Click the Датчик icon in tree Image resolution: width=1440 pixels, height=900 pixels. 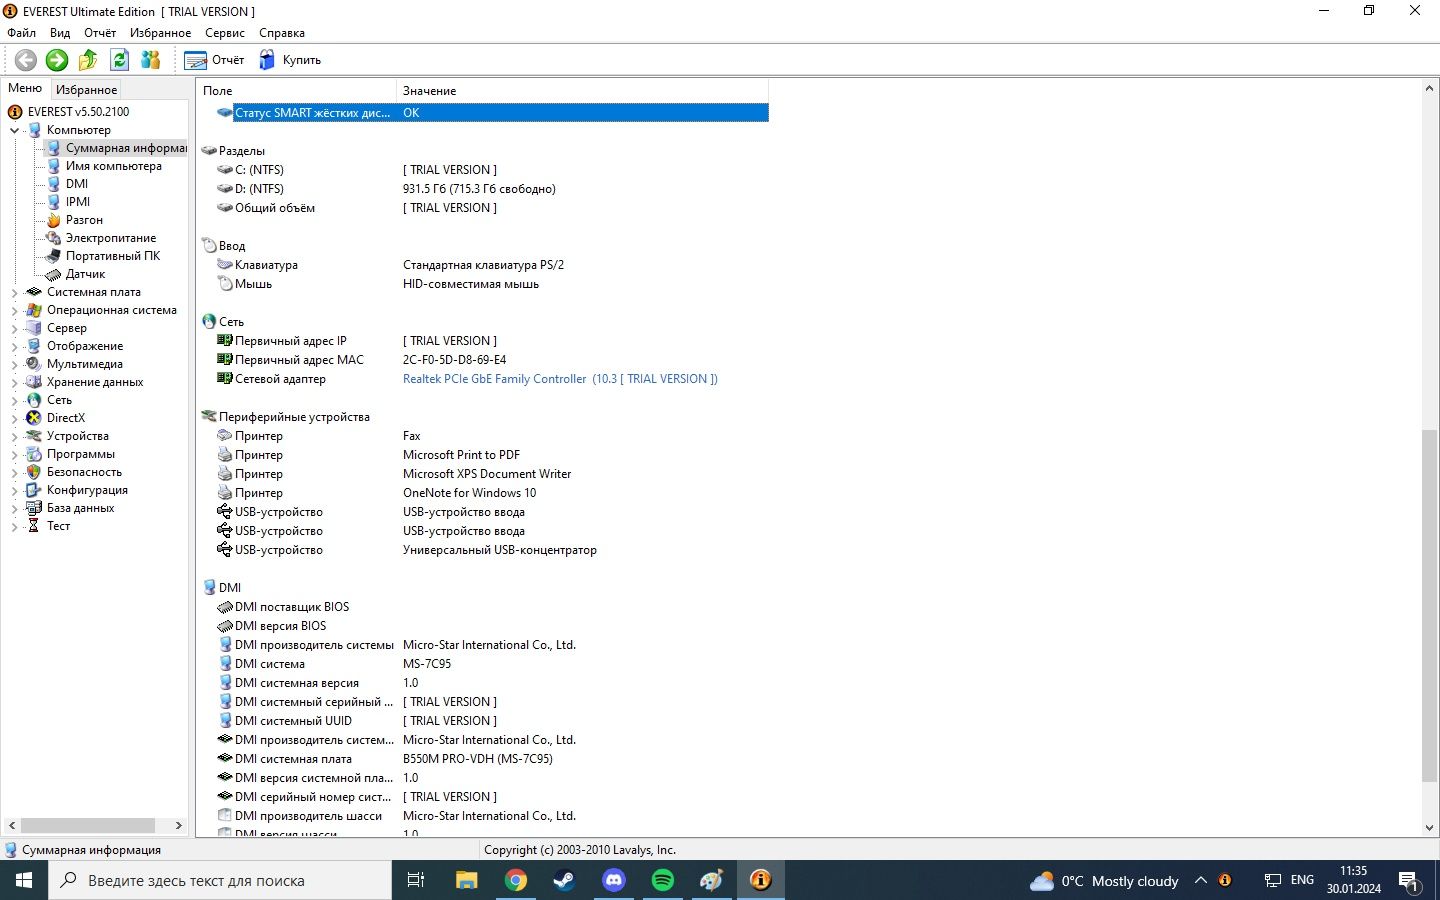tap(54, 274)
